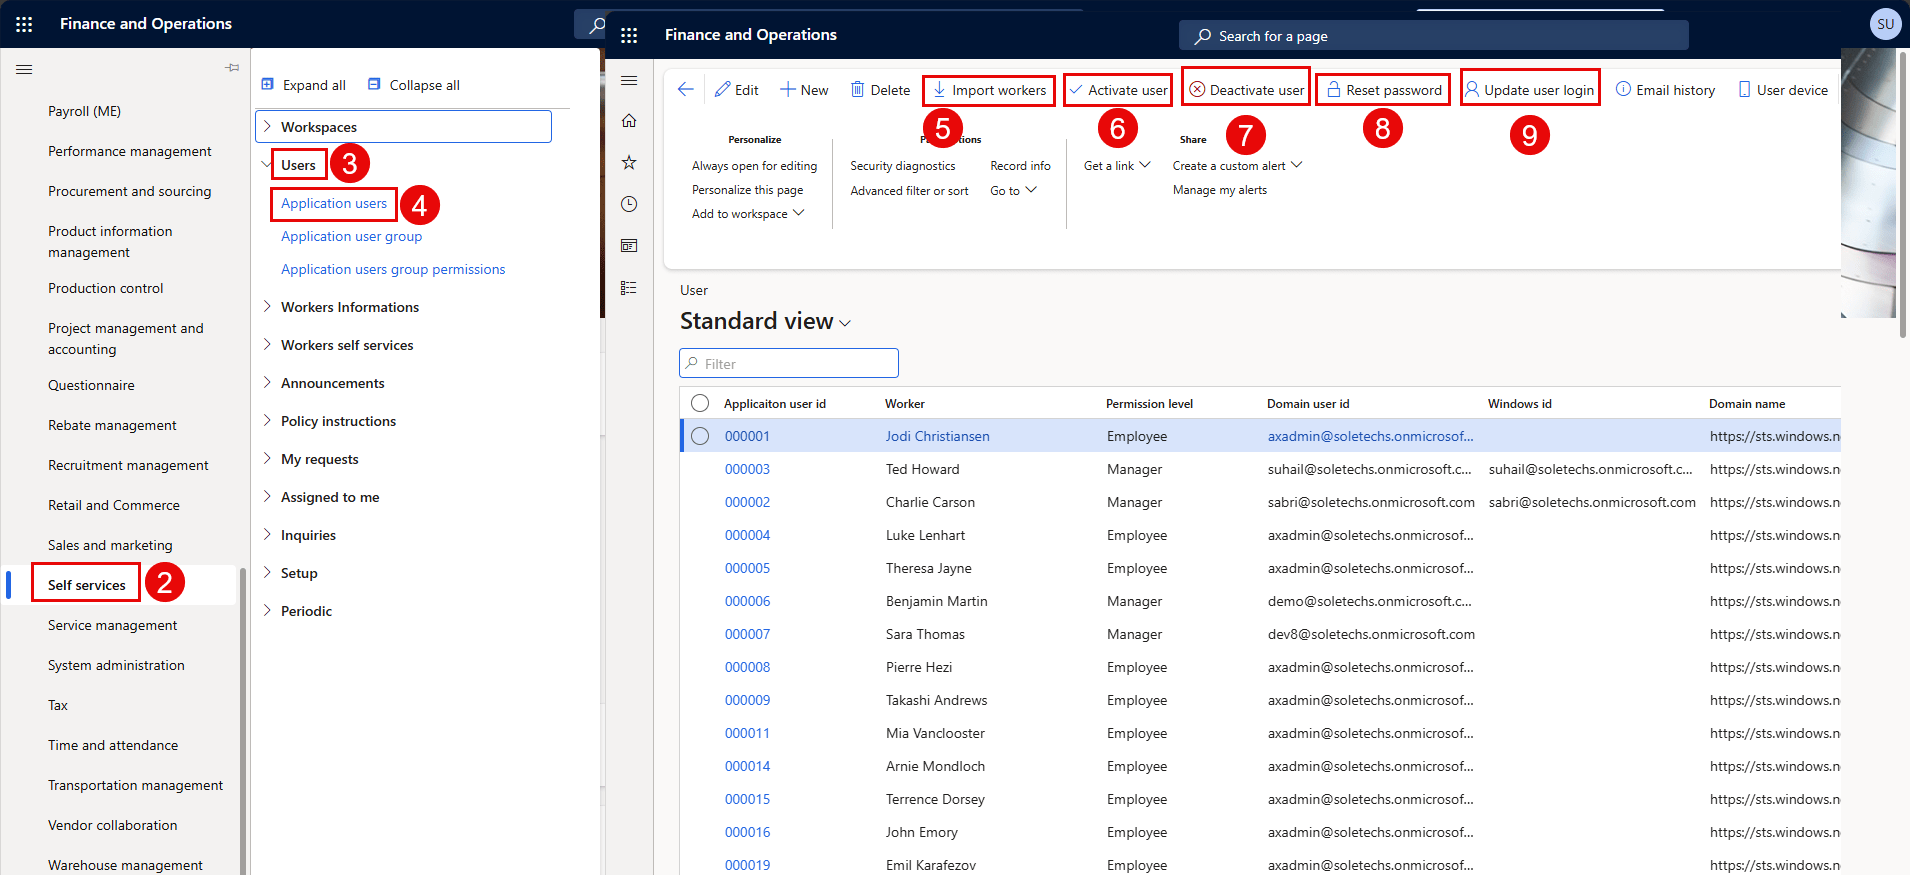Open the Add to workspace dropdown
The image size is (1910, 875).
748,214
